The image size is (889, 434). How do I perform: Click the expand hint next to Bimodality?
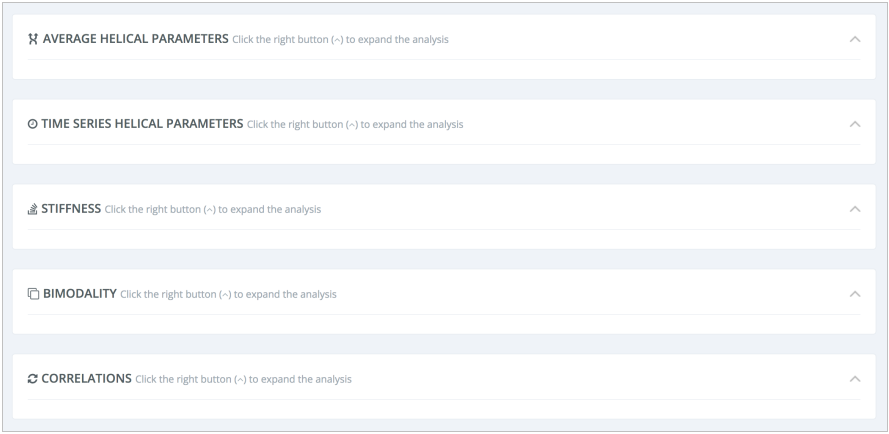tap(228, 295)
